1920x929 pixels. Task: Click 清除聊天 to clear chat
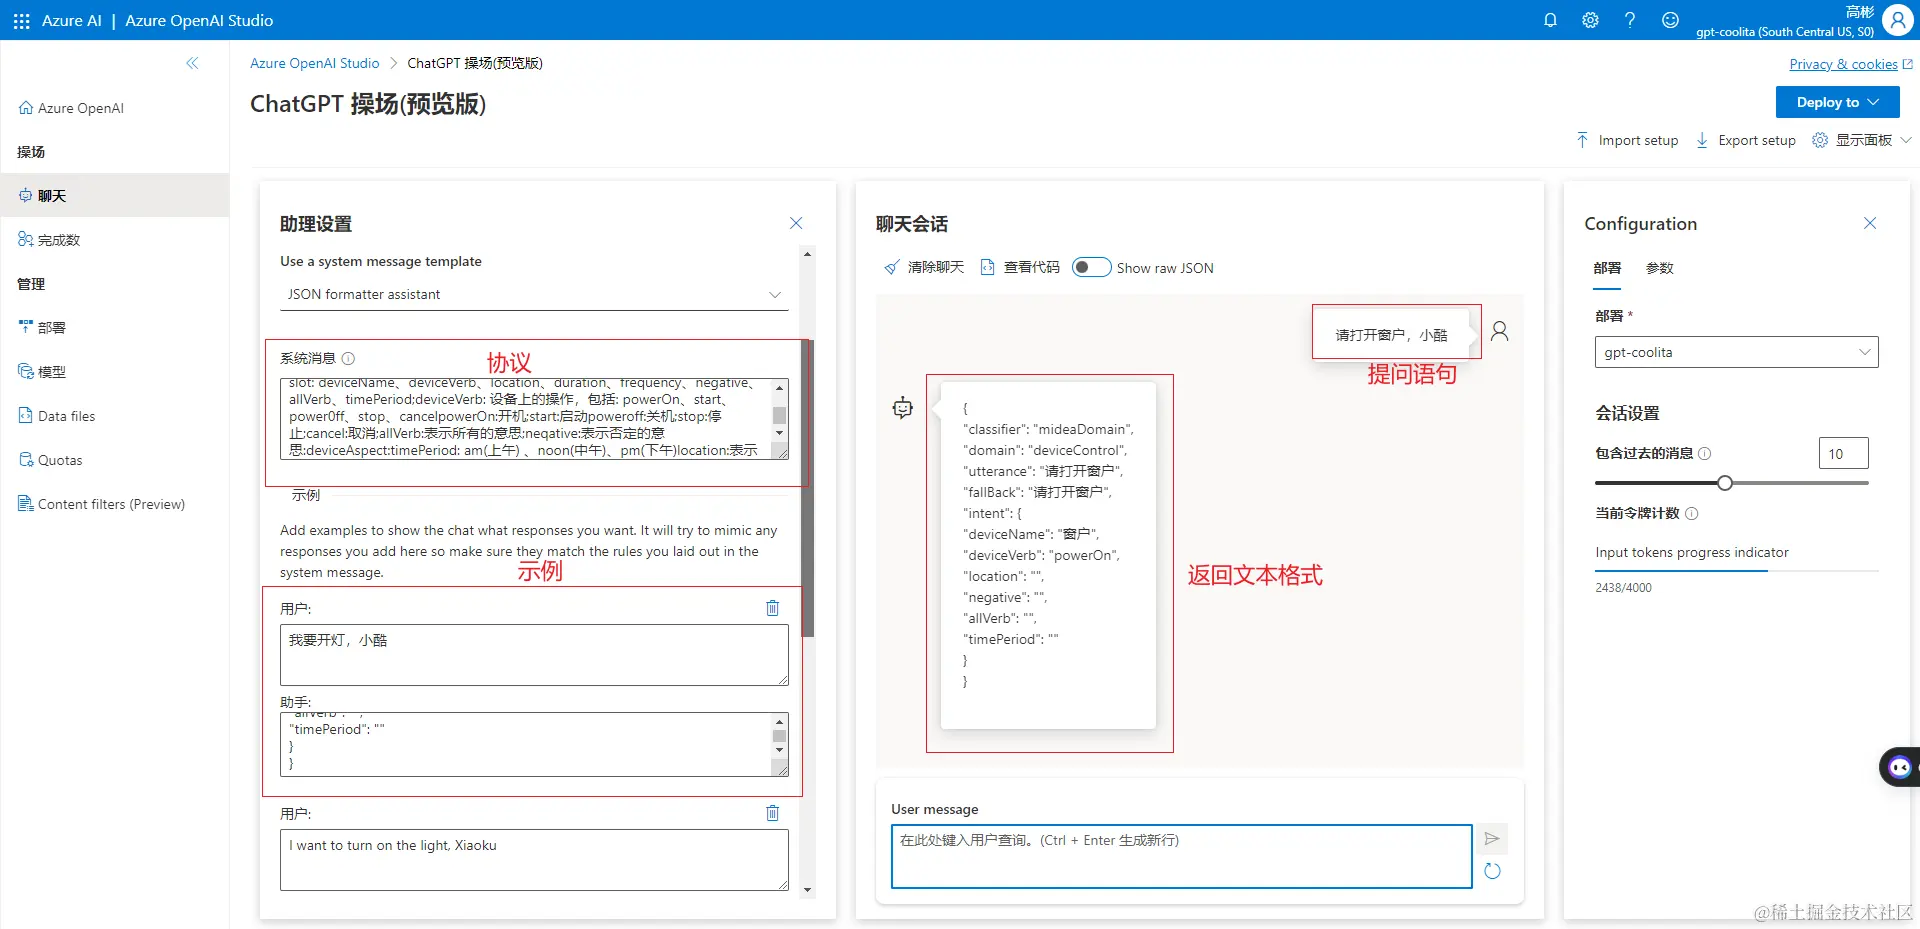click(924, 267)
